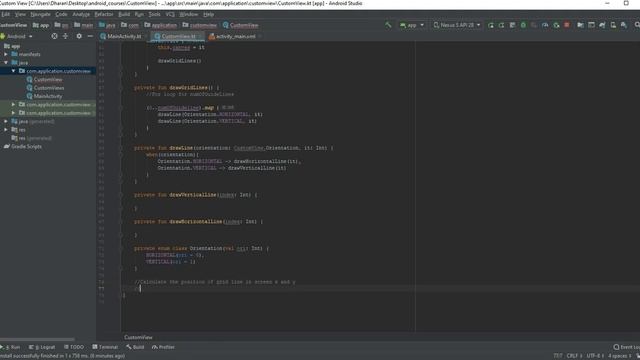
Task: Open the Tools menu
Action: (154, 14)
